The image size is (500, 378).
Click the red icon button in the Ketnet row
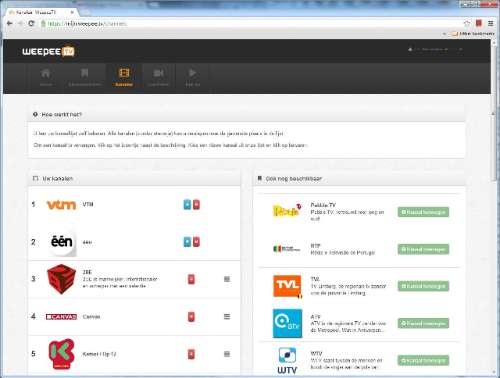tap(191, 354)
